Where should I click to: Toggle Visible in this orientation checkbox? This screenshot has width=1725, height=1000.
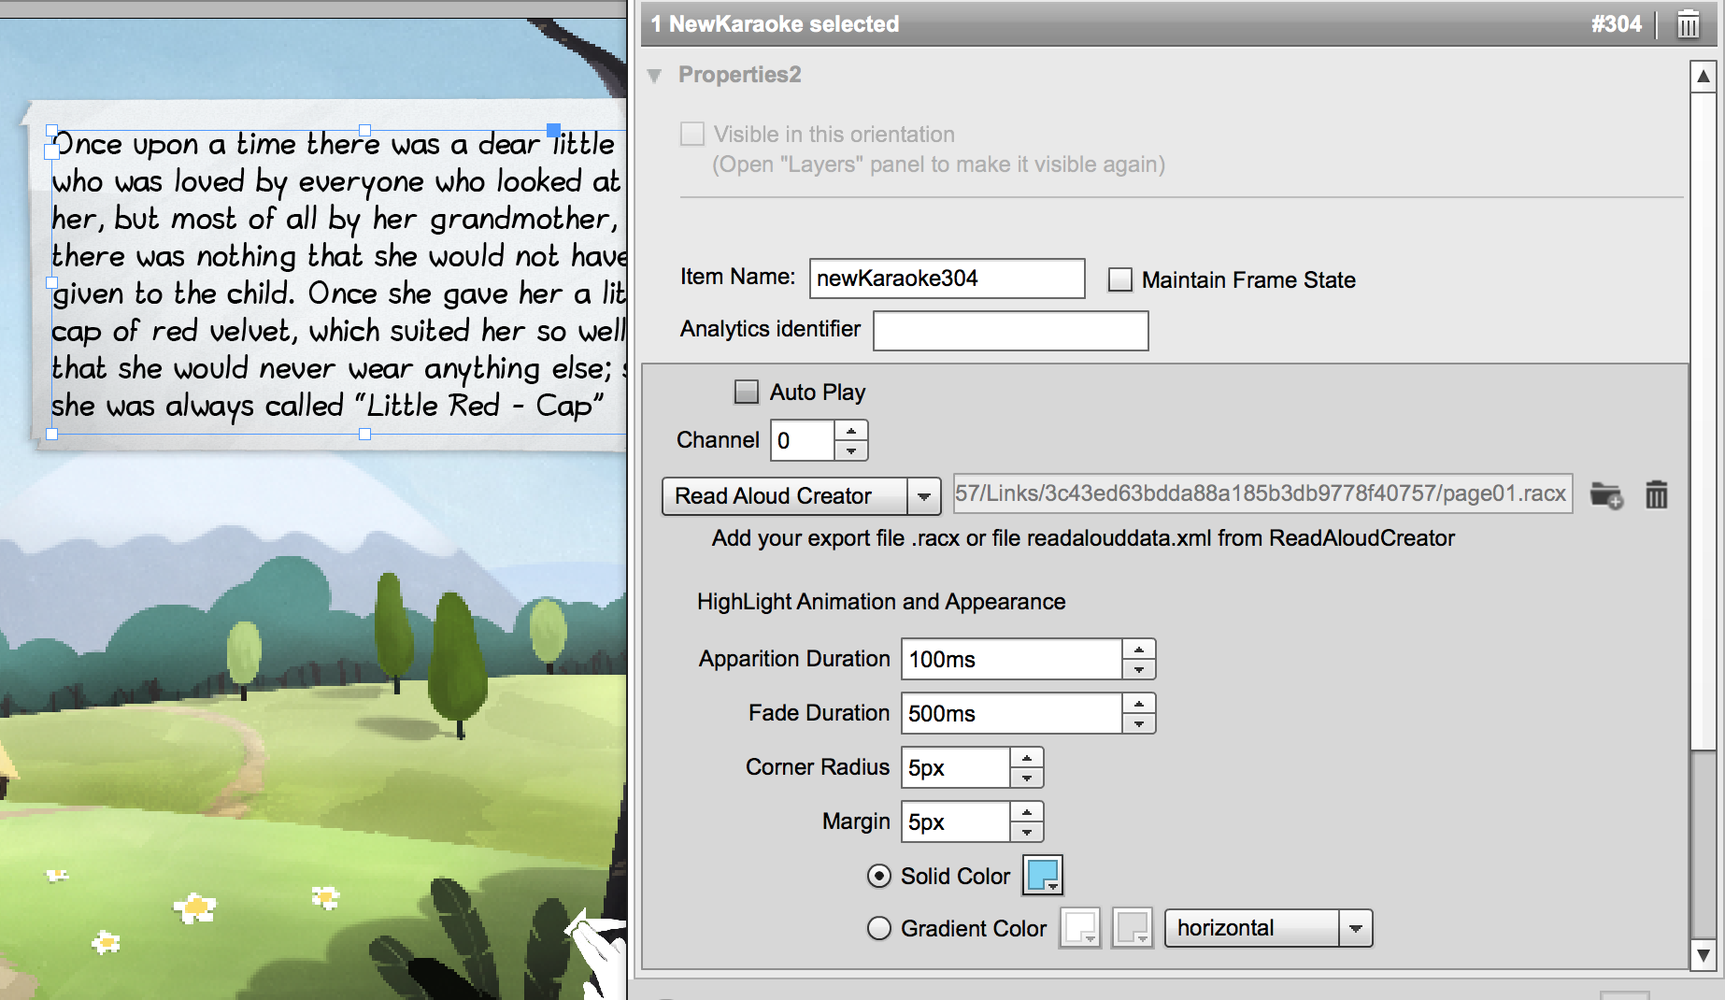[x=692, y=133]
